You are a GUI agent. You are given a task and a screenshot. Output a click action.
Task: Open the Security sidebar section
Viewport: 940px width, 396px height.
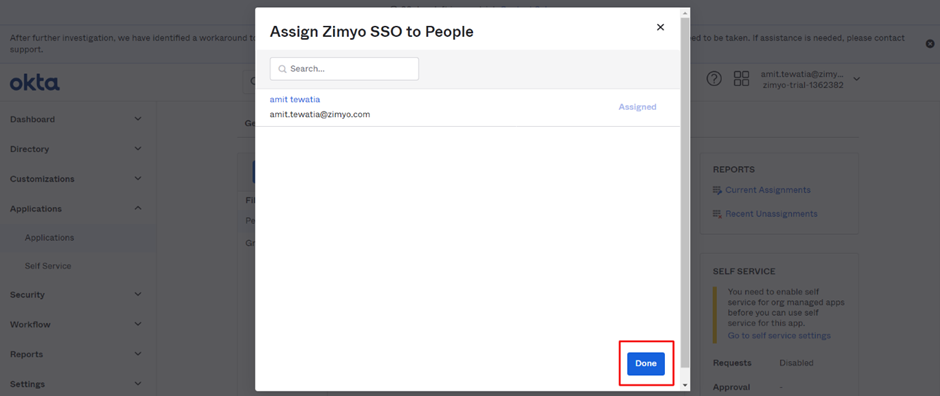(x=27, y=295)
